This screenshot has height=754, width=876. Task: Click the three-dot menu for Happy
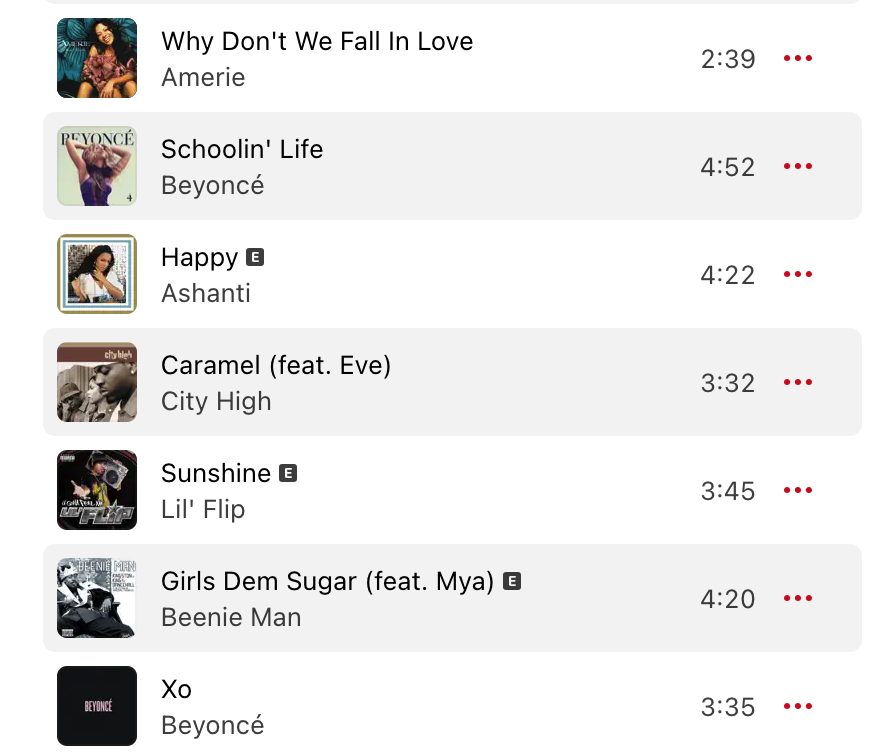coord(797,275)
